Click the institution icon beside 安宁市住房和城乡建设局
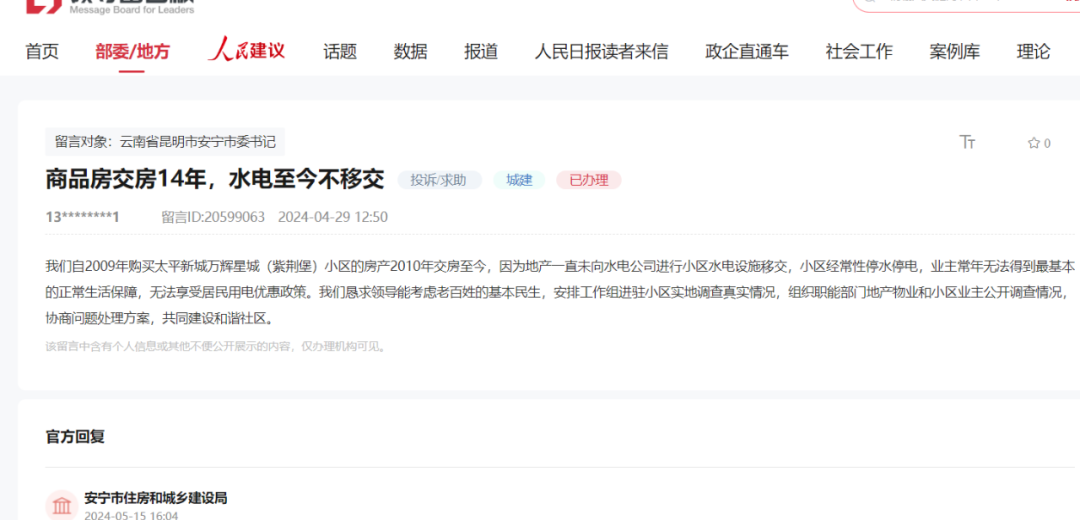 click(63, 505)
